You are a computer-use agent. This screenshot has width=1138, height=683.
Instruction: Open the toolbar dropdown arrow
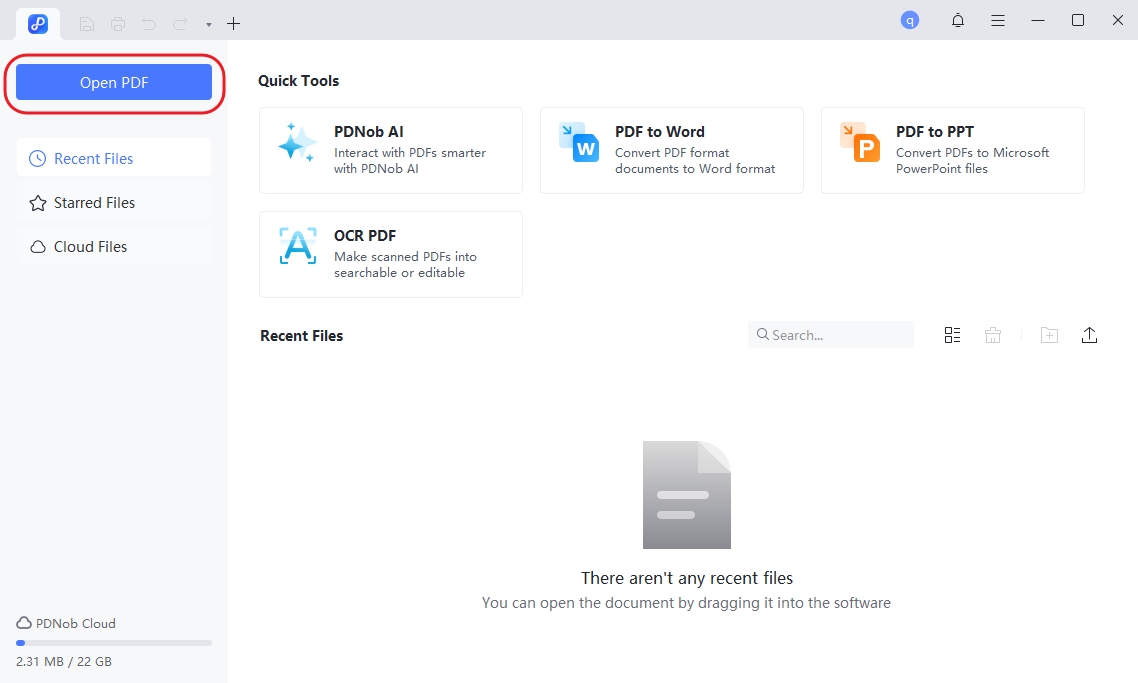coord(207,24)
